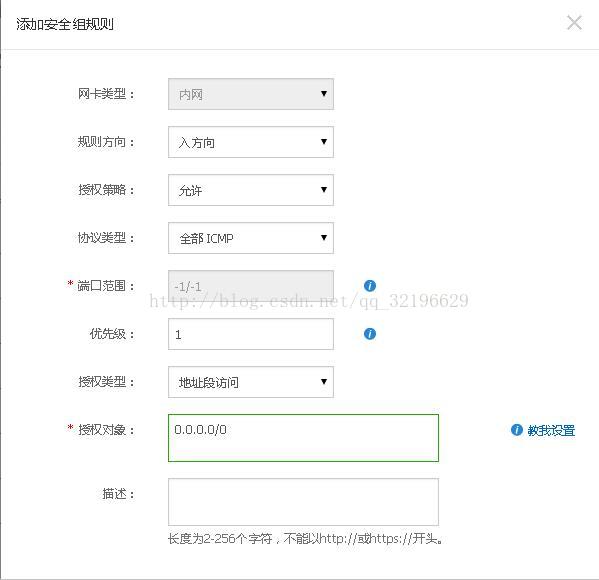The width and height of the screenshot is (599, 580).
Task: Click the info icon beside 教我设置
Action: pyautogui.click(x=516, y=430)
